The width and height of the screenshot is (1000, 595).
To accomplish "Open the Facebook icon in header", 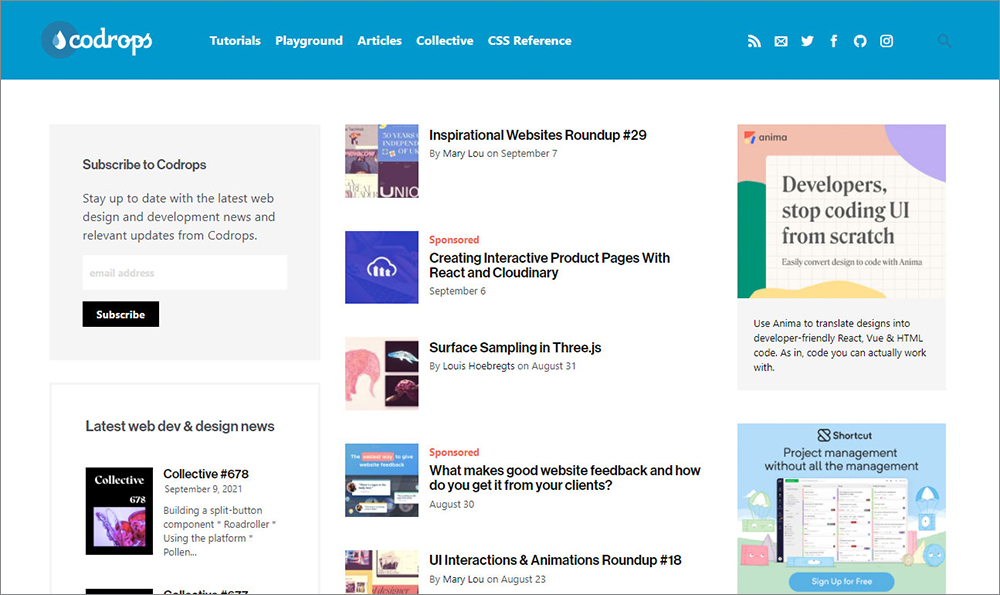I will pos(834,41).
